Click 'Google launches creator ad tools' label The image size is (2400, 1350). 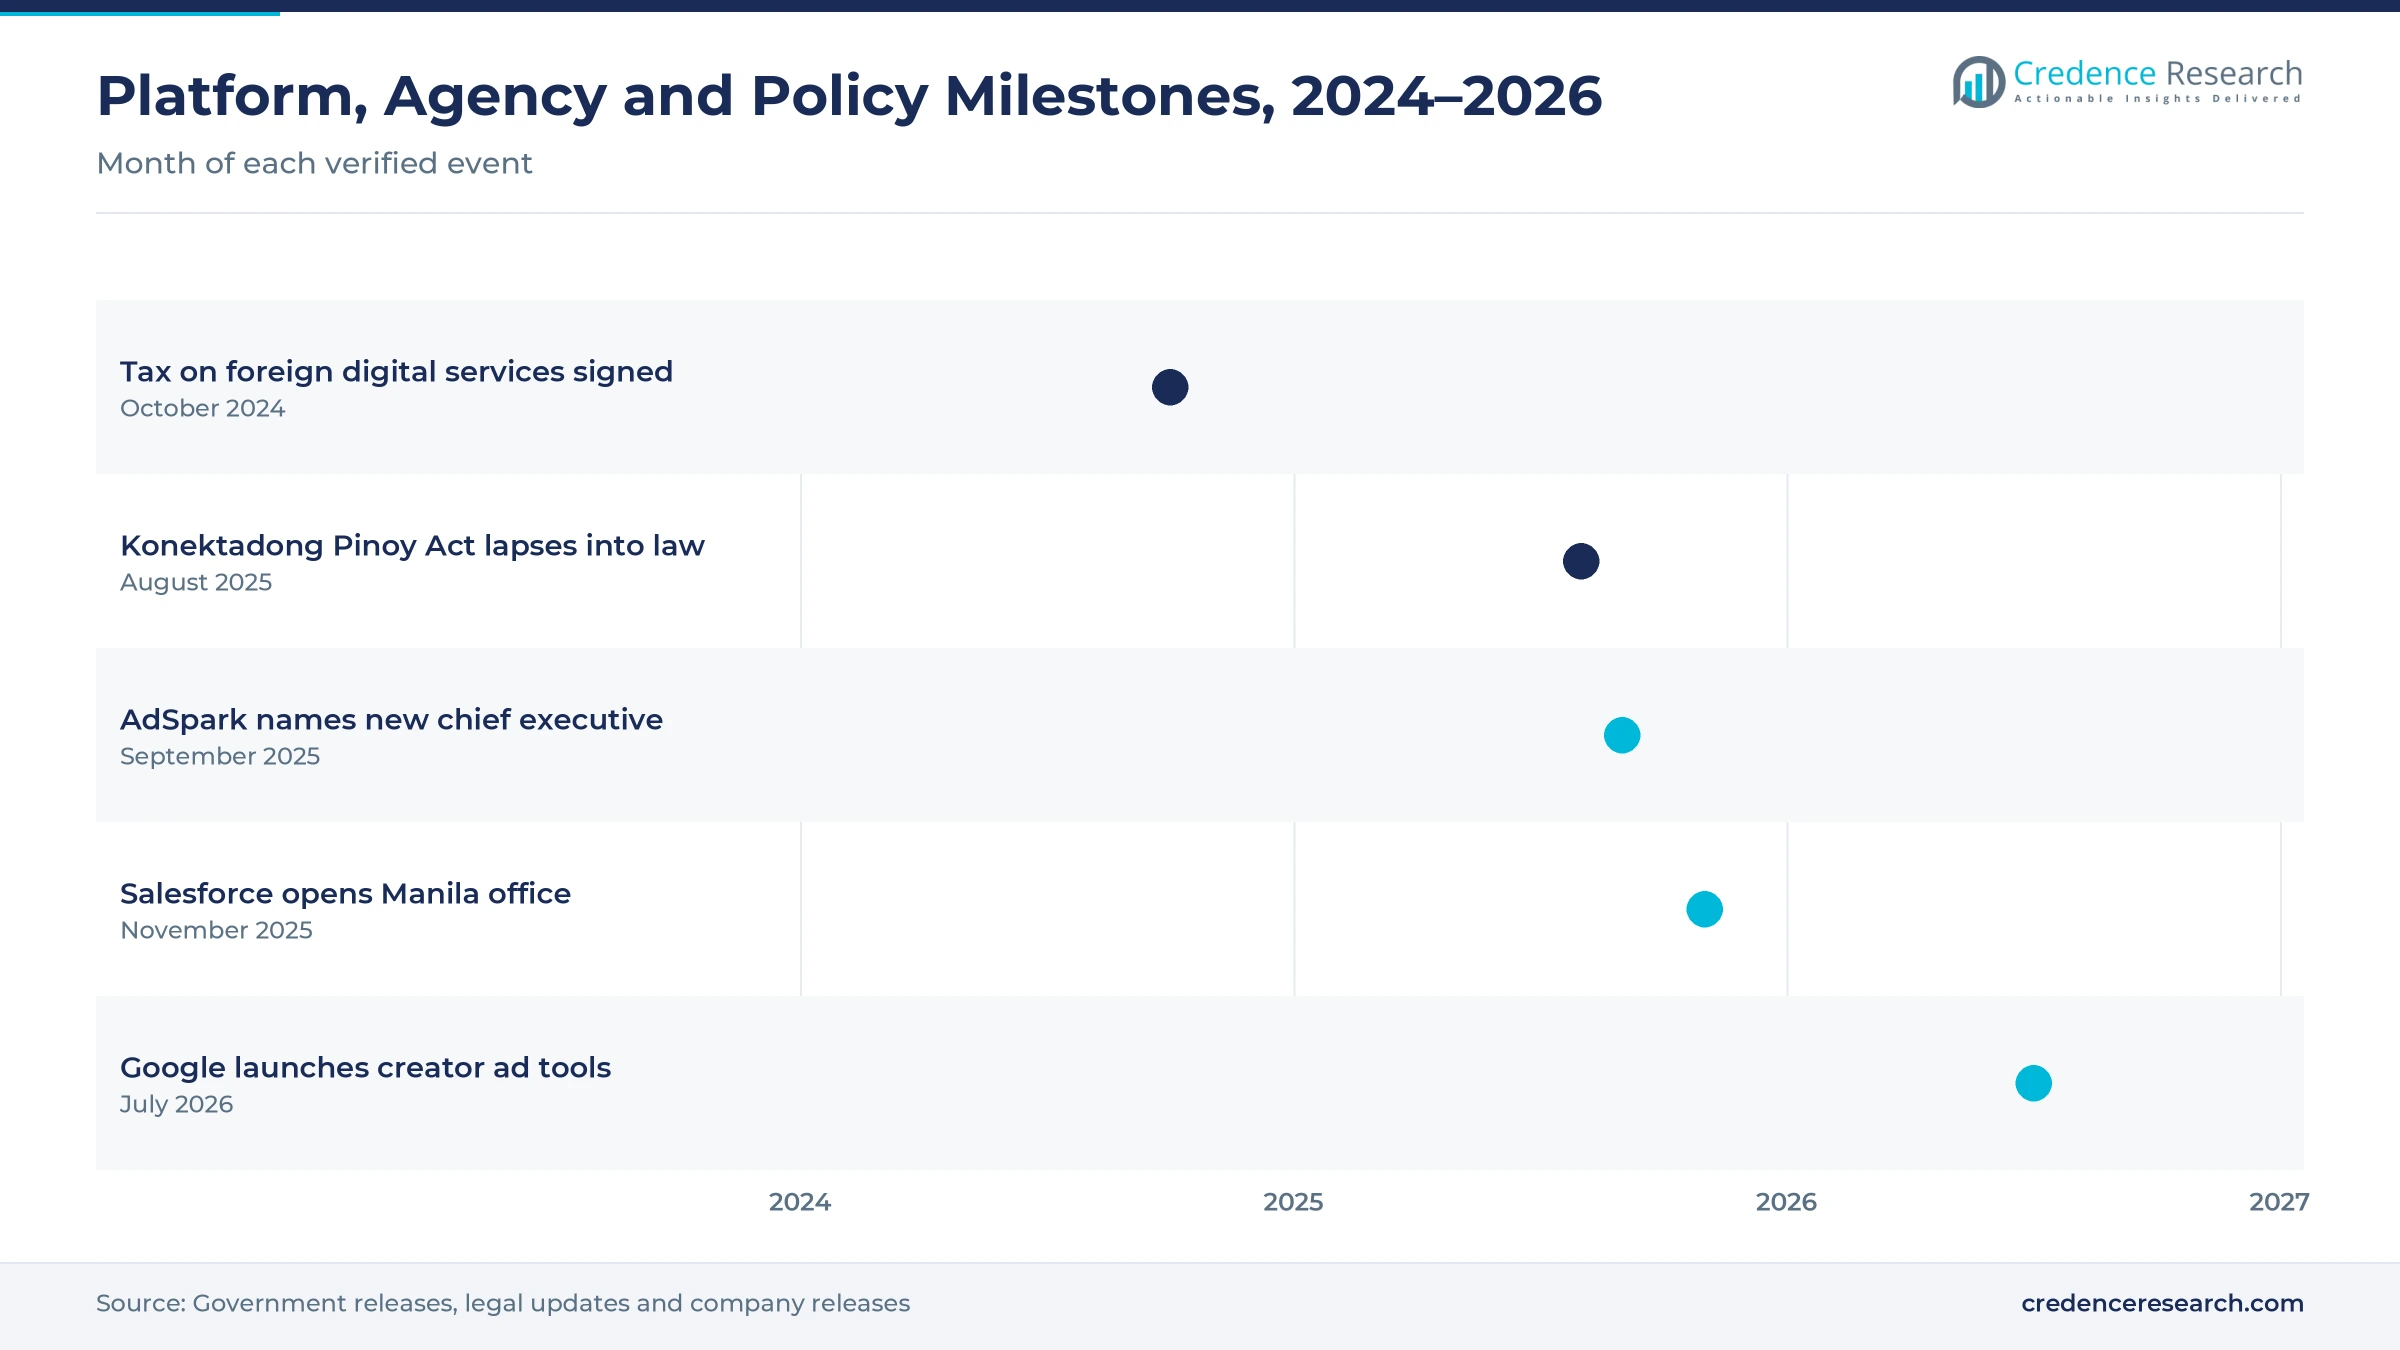(x=365, y=1068)
